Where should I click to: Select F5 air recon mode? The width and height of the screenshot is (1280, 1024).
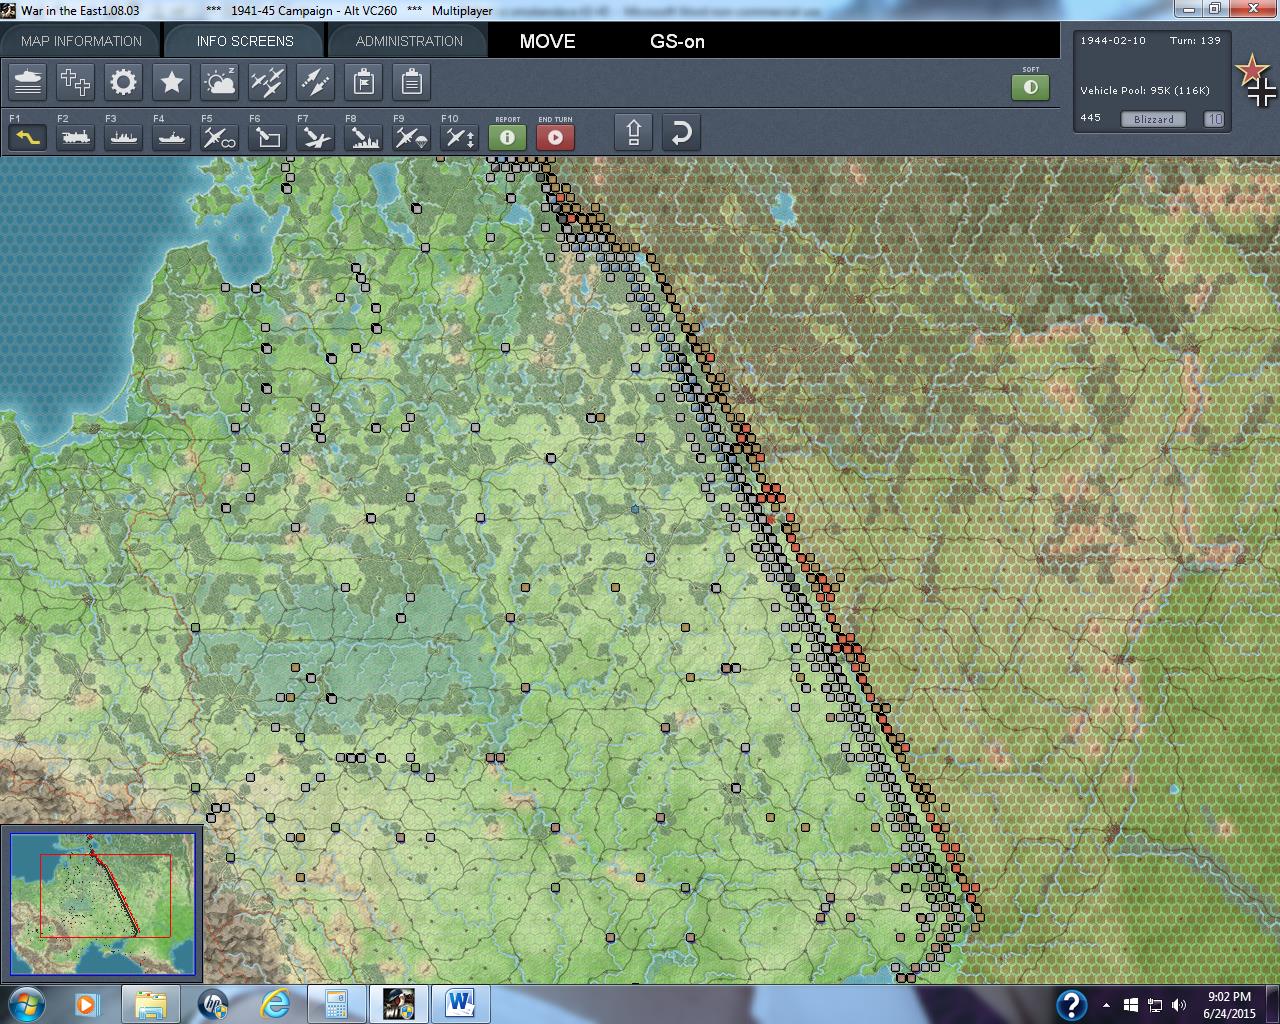coord(220,136)
